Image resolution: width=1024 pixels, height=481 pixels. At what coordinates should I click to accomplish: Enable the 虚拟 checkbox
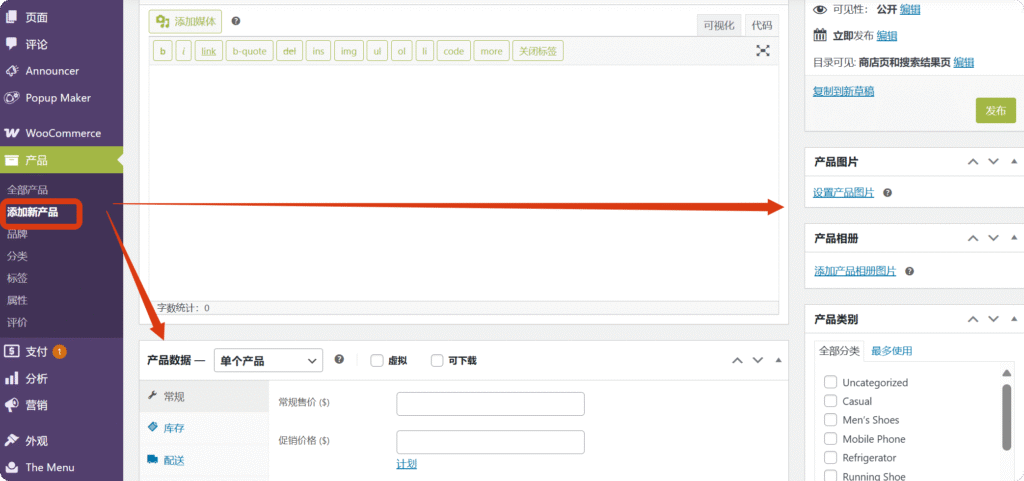point(377,360)
